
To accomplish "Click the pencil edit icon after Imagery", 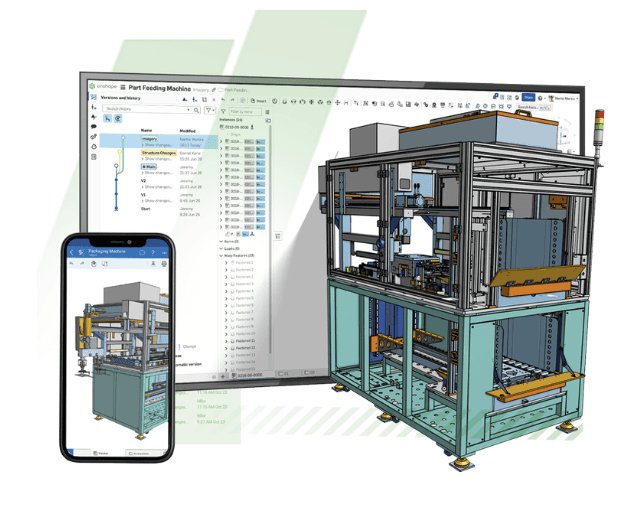I will click(x=214, y=90).
